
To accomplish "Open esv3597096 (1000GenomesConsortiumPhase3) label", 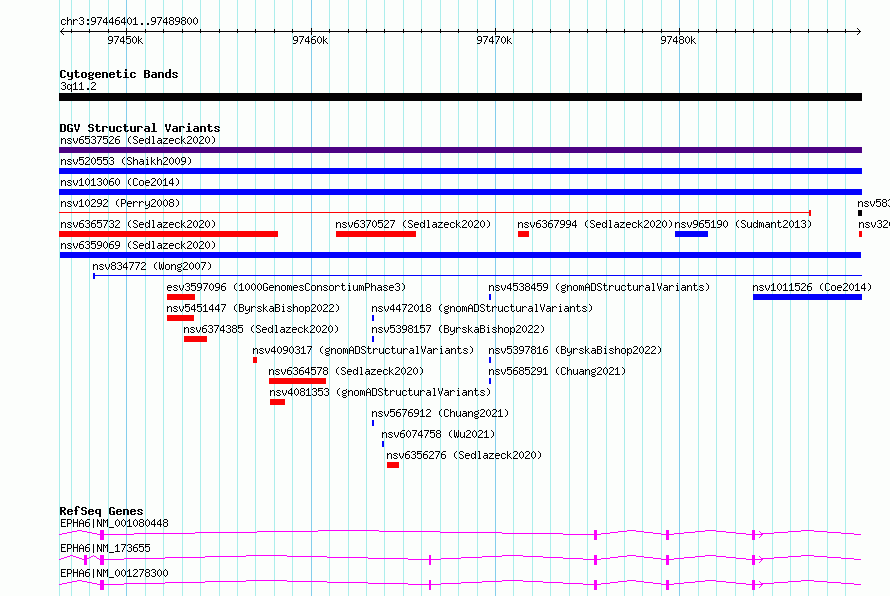I will coord(286,287).
